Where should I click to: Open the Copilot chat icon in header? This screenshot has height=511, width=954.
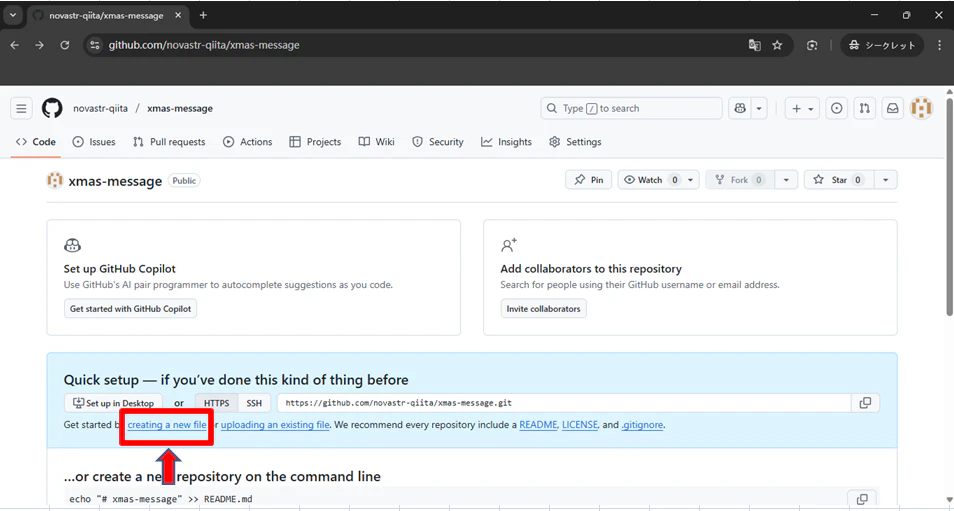pos(740,109)
